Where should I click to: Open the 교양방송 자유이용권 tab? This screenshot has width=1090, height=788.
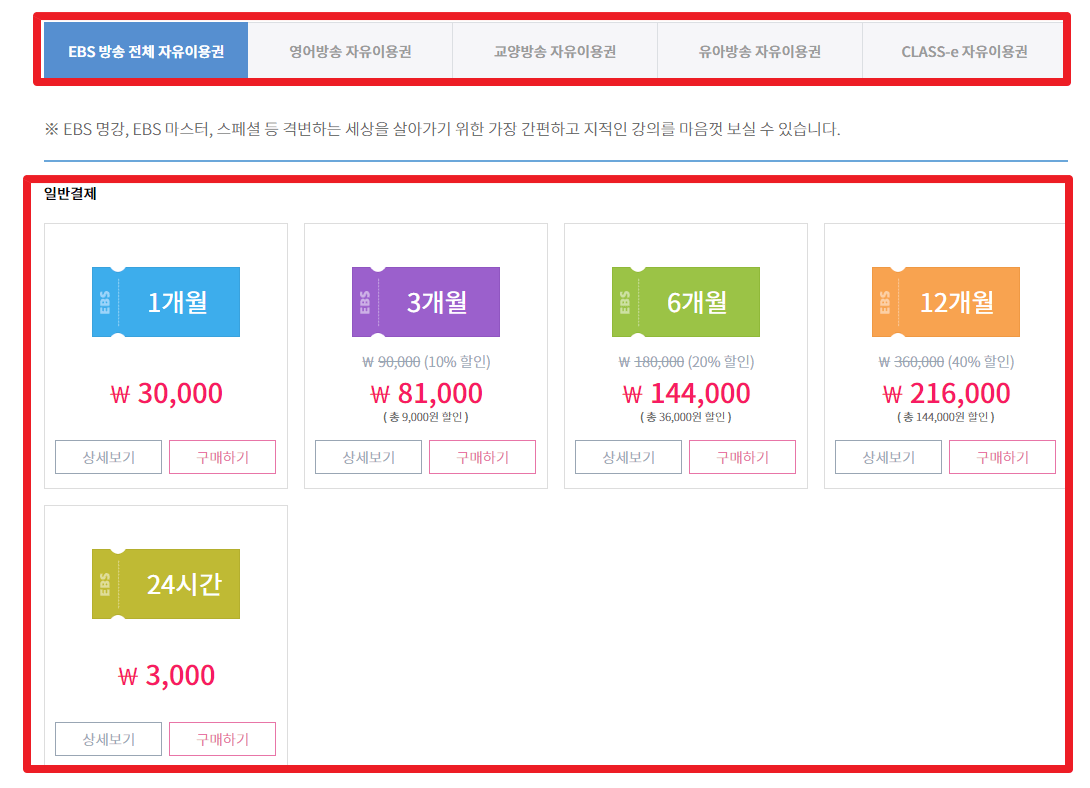(x=555, y=51)
